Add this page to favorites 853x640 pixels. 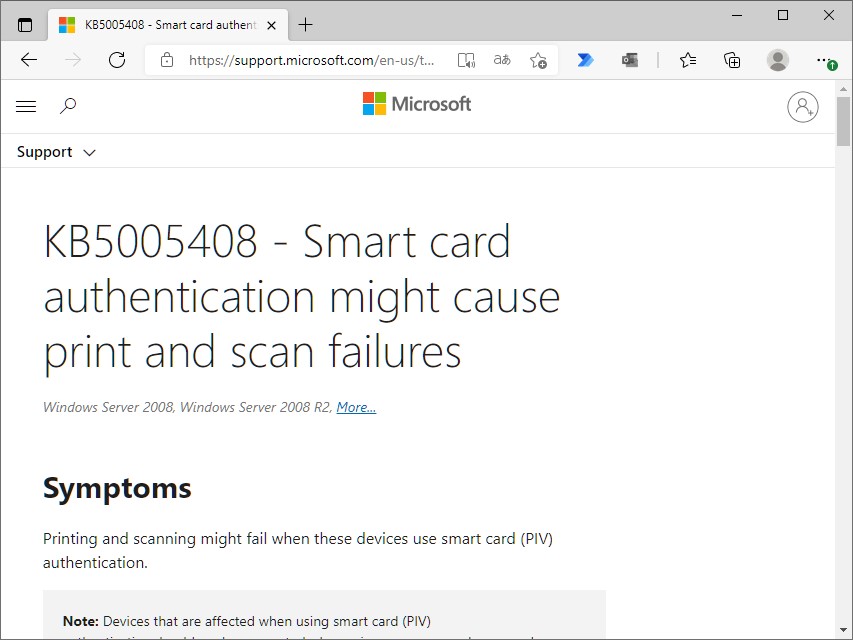[x=538, y=60]
